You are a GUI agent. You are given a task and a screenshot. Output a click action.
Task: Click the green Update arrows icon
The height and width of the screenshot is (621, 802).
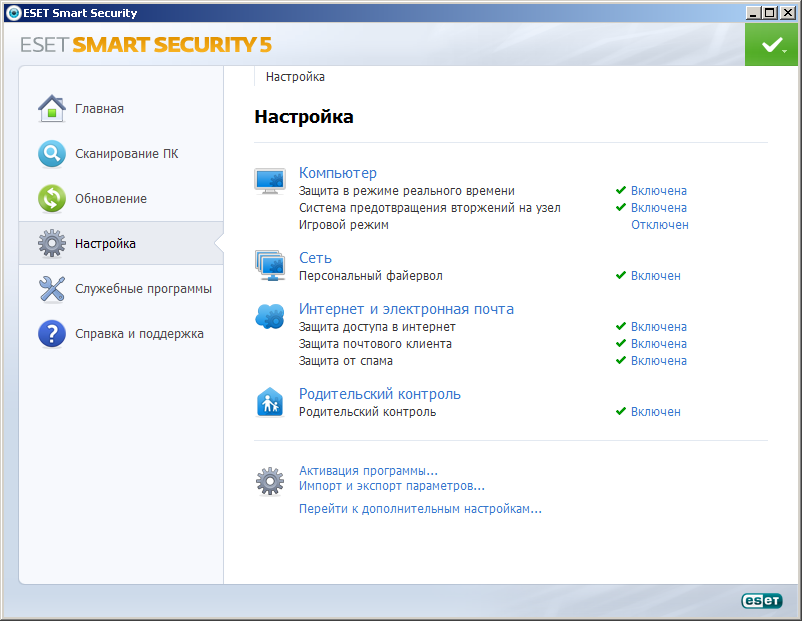[x=52, y=198]
